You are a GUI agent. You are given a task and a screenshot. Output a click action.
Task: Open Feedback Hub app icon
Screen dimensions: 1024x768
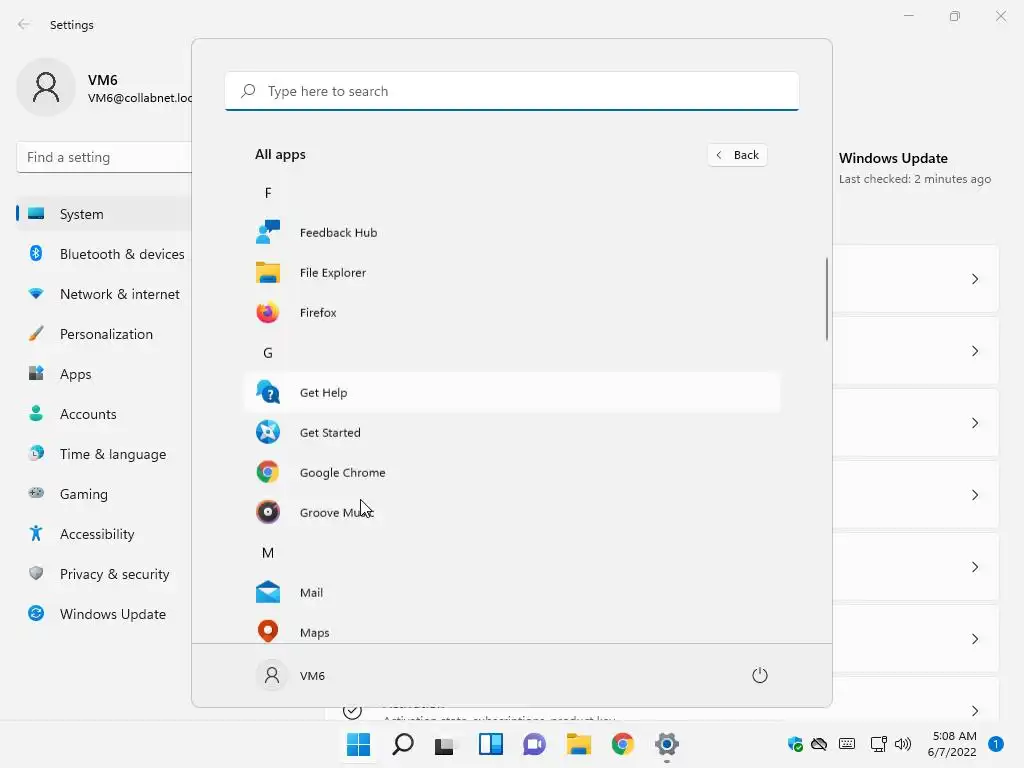(268, 232)
